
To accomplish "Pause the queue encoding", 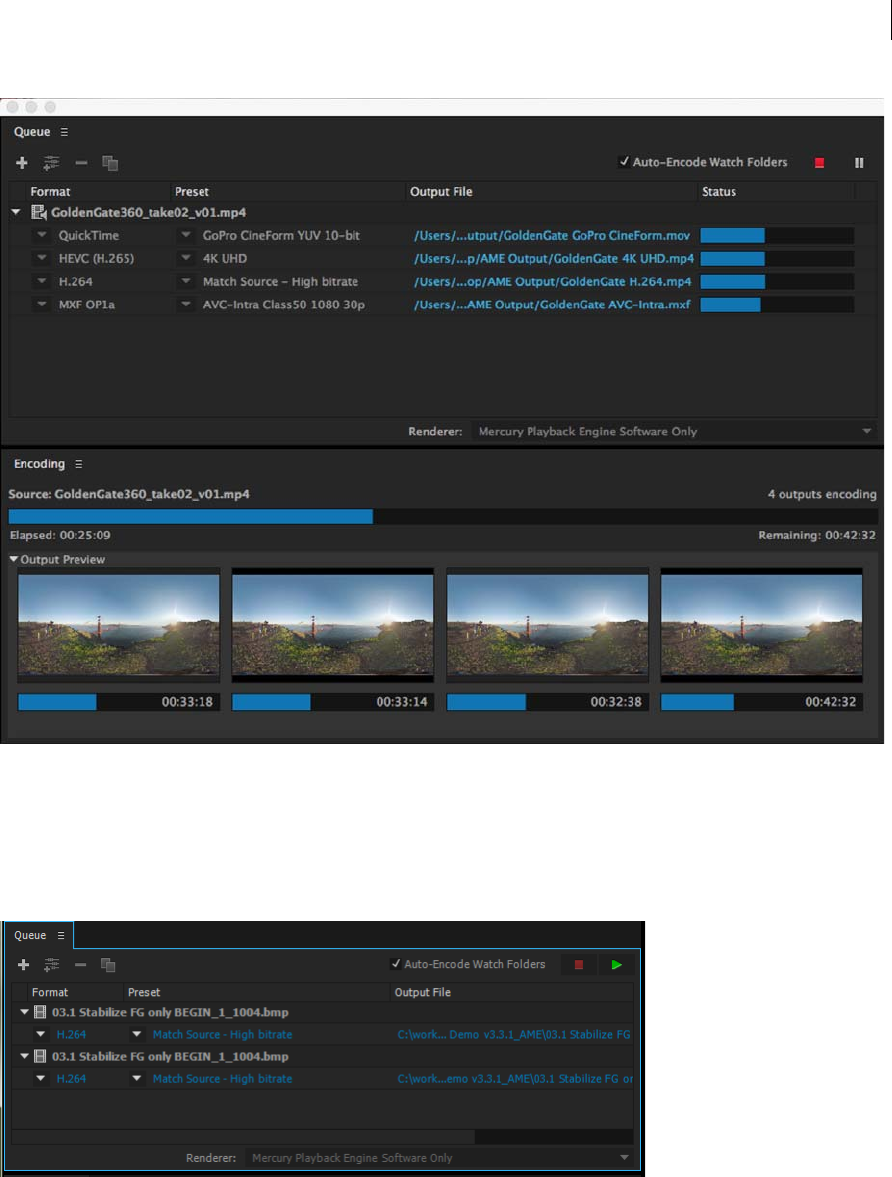I will (x=859, y=163).
